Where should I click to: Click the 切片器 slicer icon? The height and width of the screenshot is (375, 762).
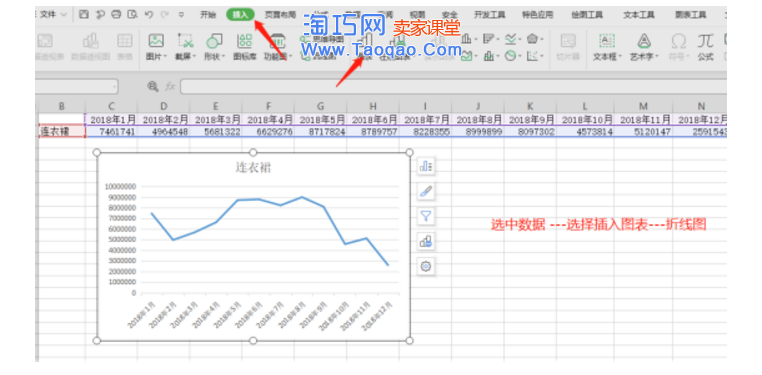568,41
